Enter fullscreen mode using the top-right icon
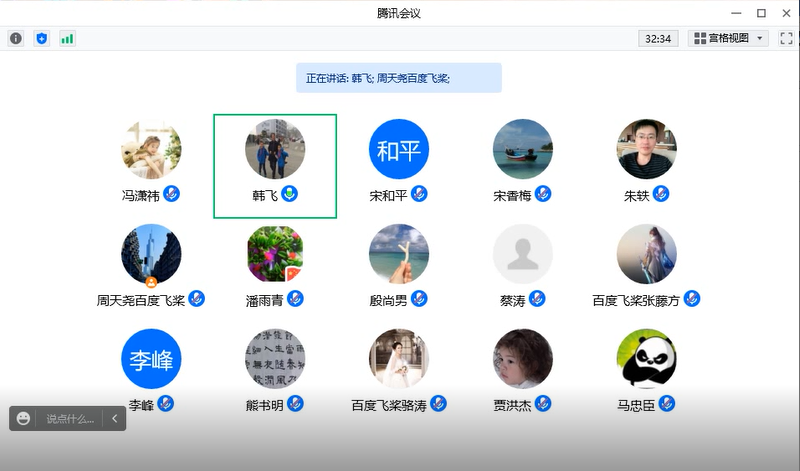800x471 pixels. (786, 38)
